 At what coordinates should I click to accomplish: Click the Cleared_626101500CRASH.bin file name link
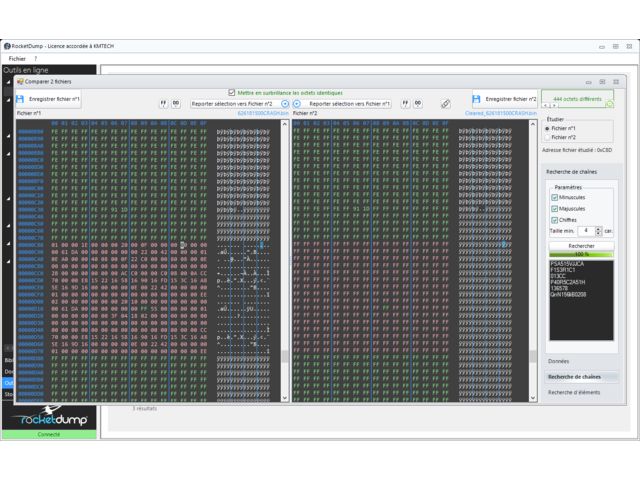pos(501,113)
